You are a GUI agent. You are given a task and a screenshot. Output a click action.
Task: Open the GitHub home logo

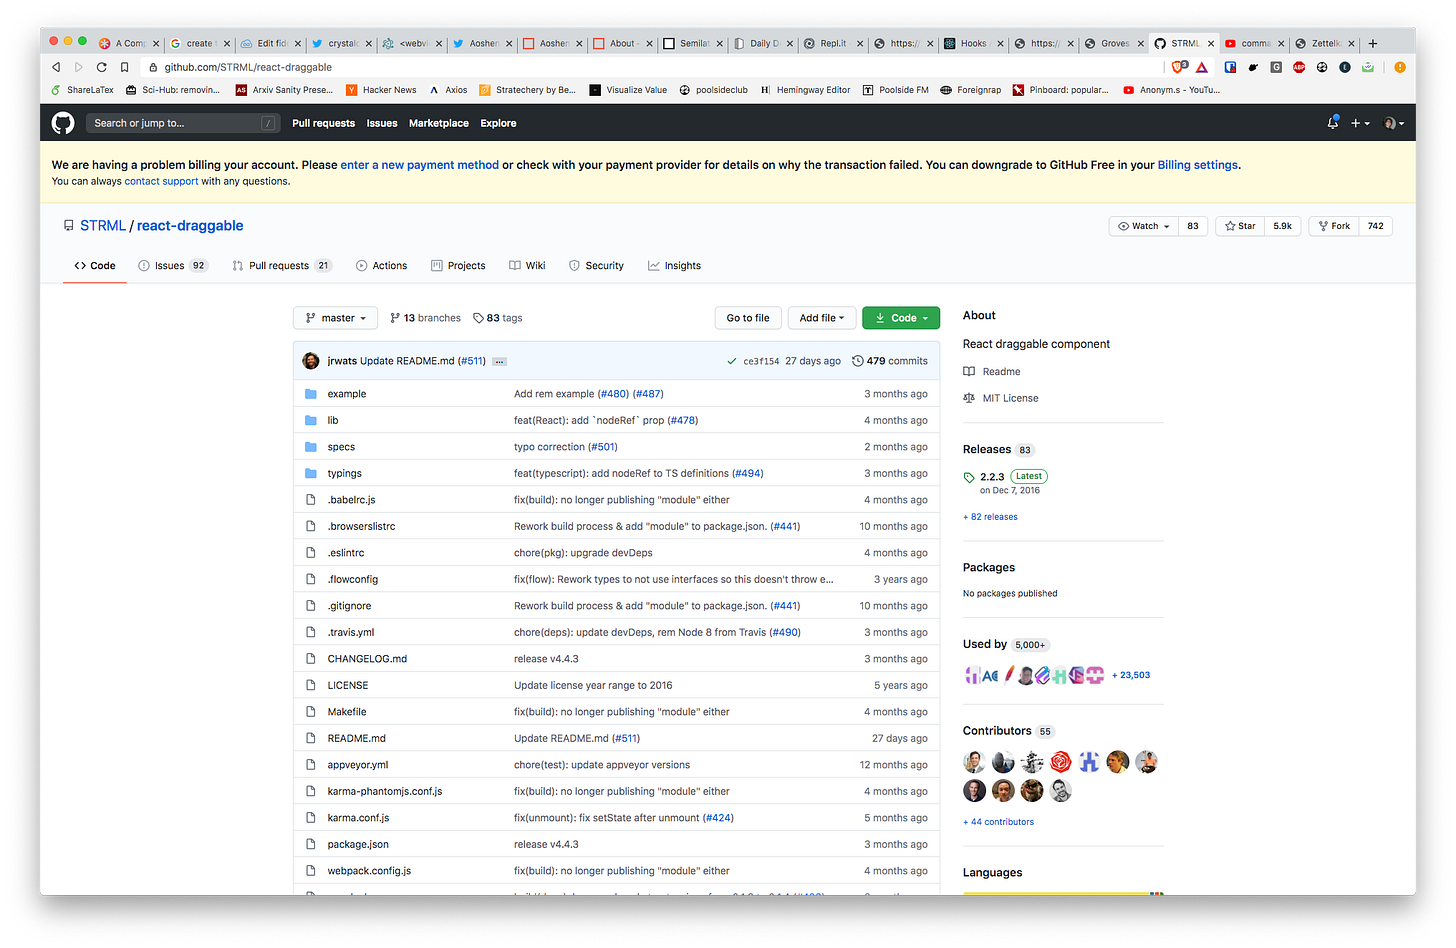click(63, 123)
